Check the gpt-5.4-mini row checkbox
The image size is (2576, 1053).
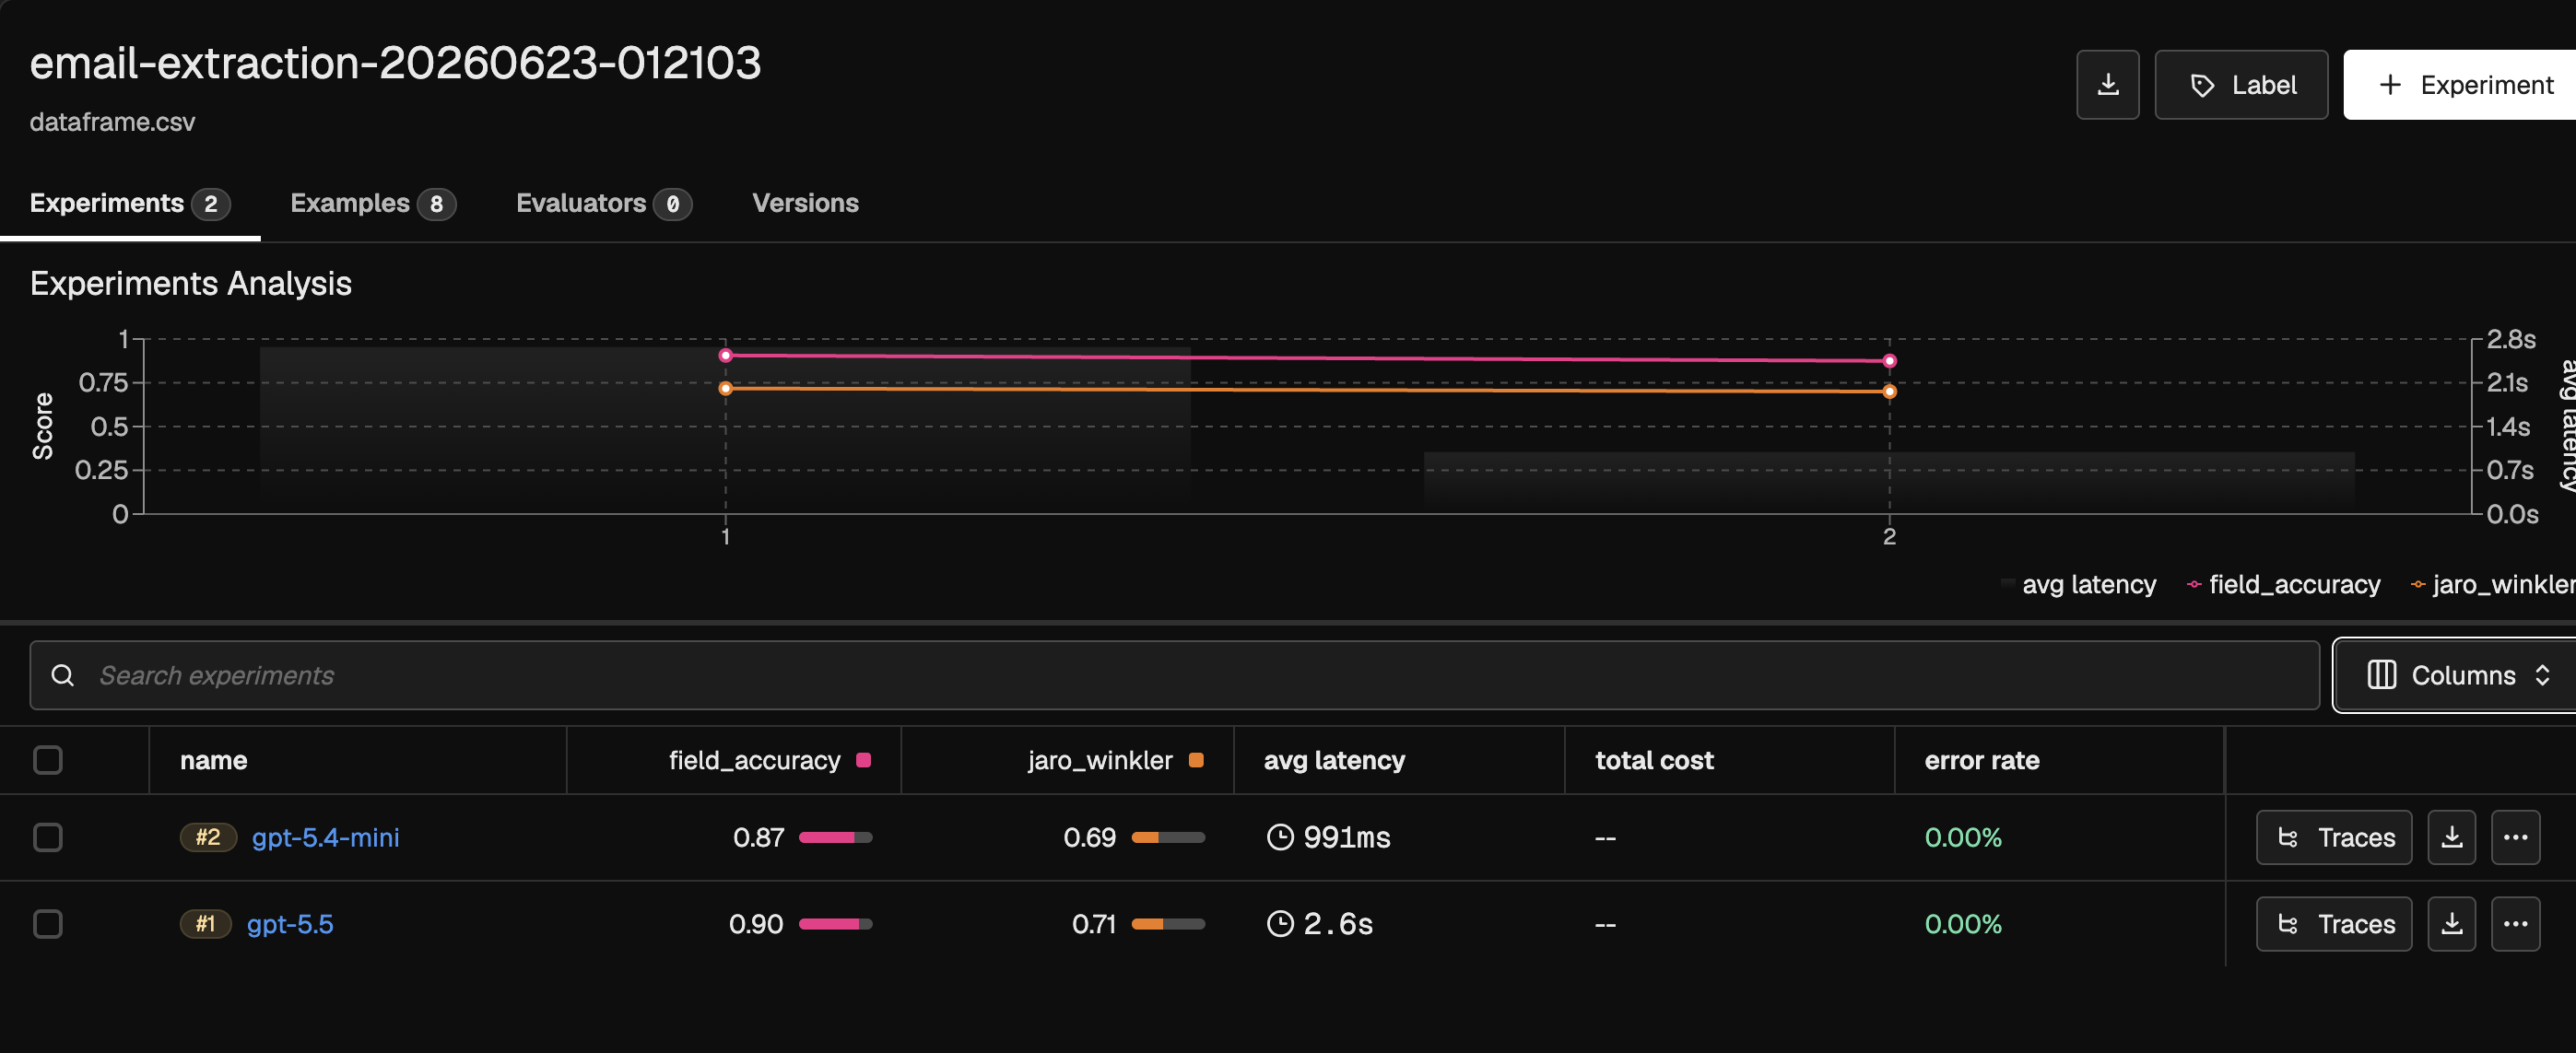[x=48, y=837]
